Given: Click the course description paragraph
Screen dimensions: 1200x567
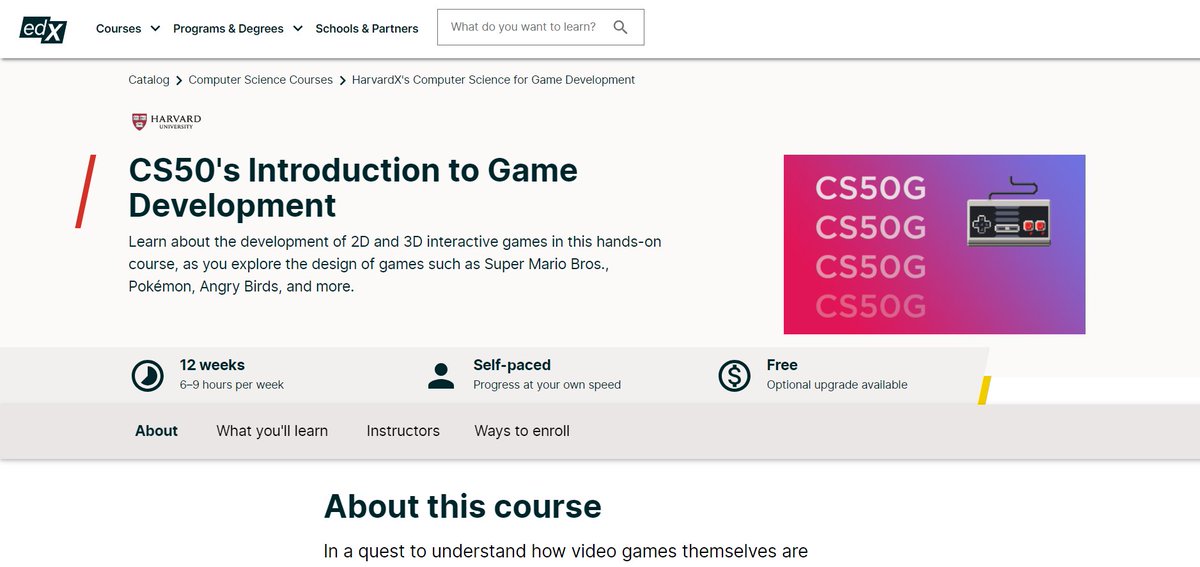Looking at the screenshot, I should tap(395, 264).
